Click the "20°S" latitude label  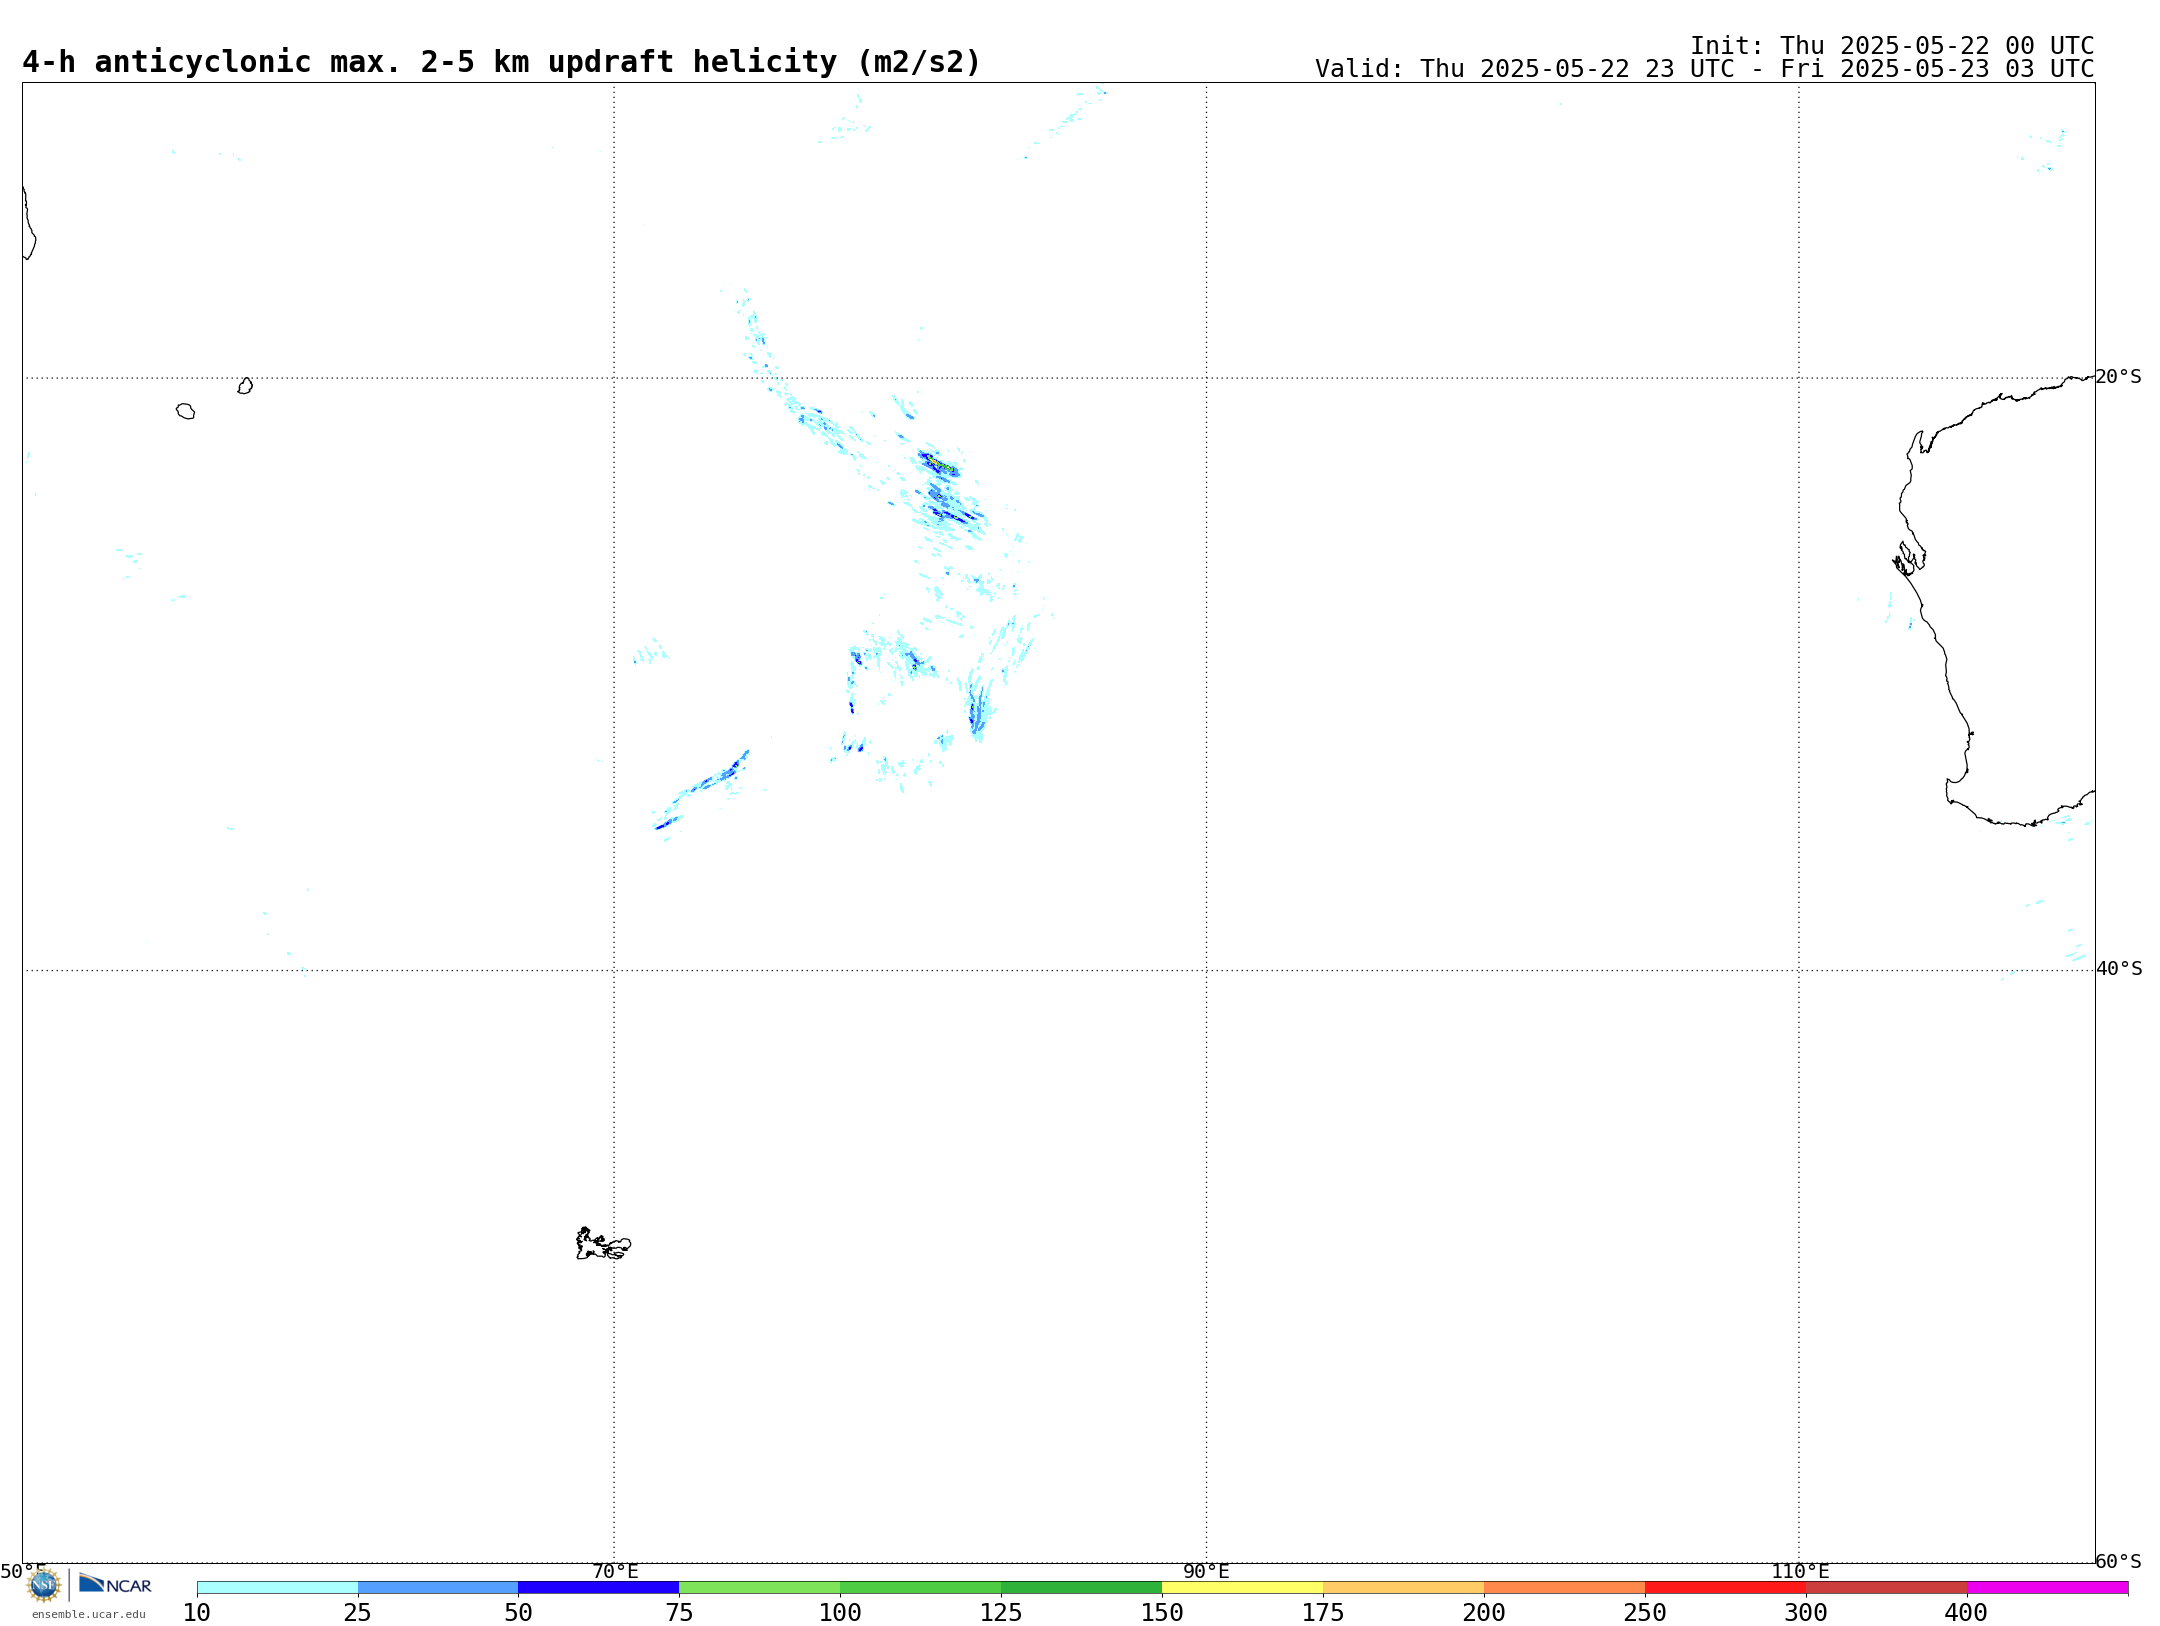(2119, 376)
